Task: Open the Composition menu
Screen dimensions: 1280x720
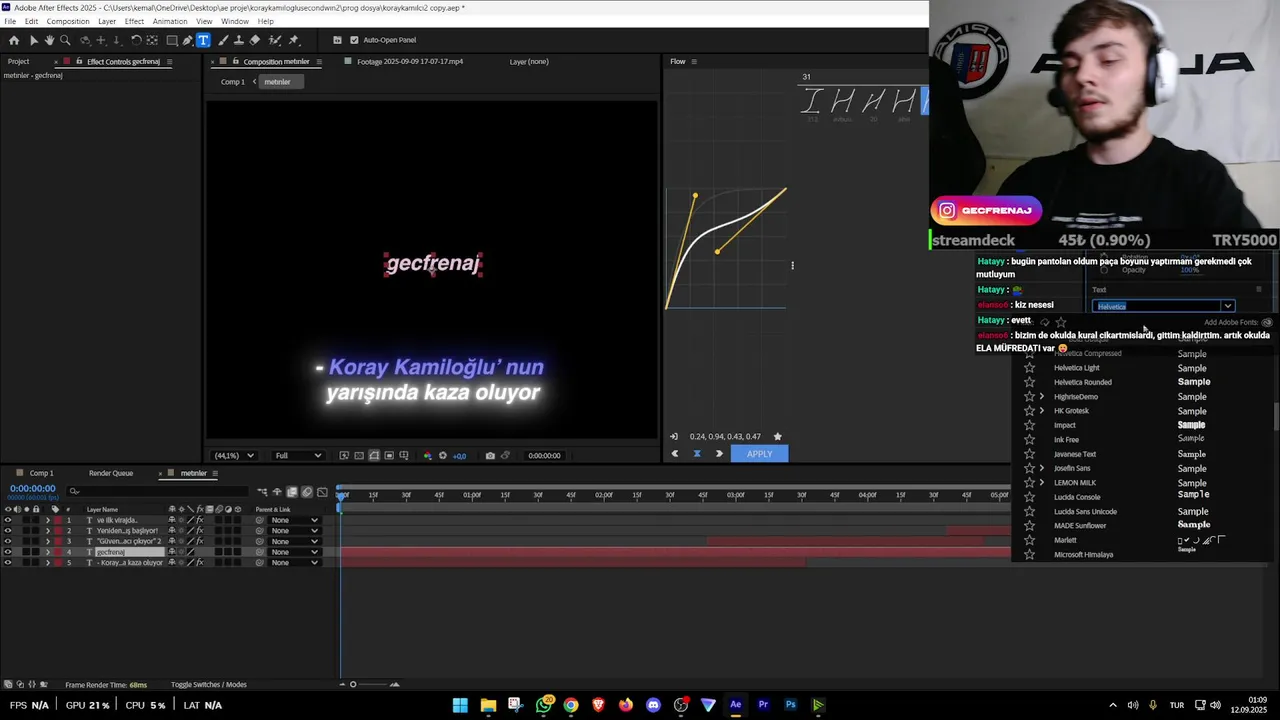Action: pyautogui.click(x=68, y=21)
